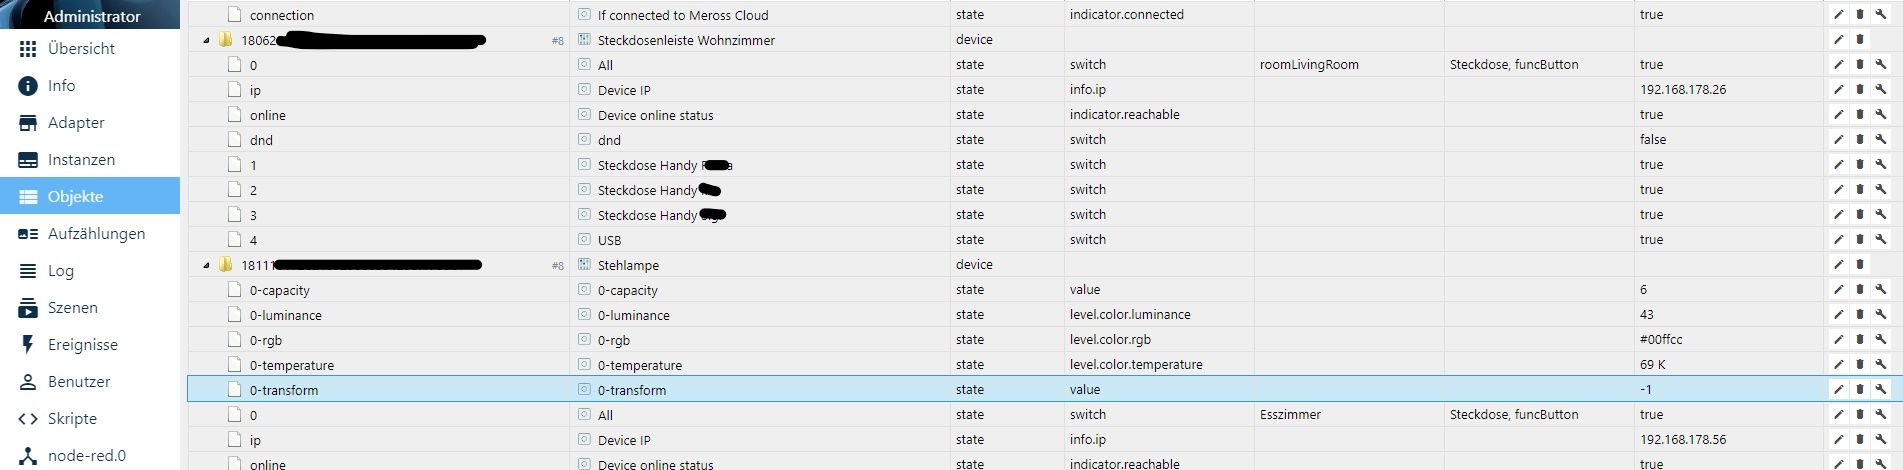1903x470 pixels.
Task: Delete the 0-transform object
Action: (x=1860, y=390)
